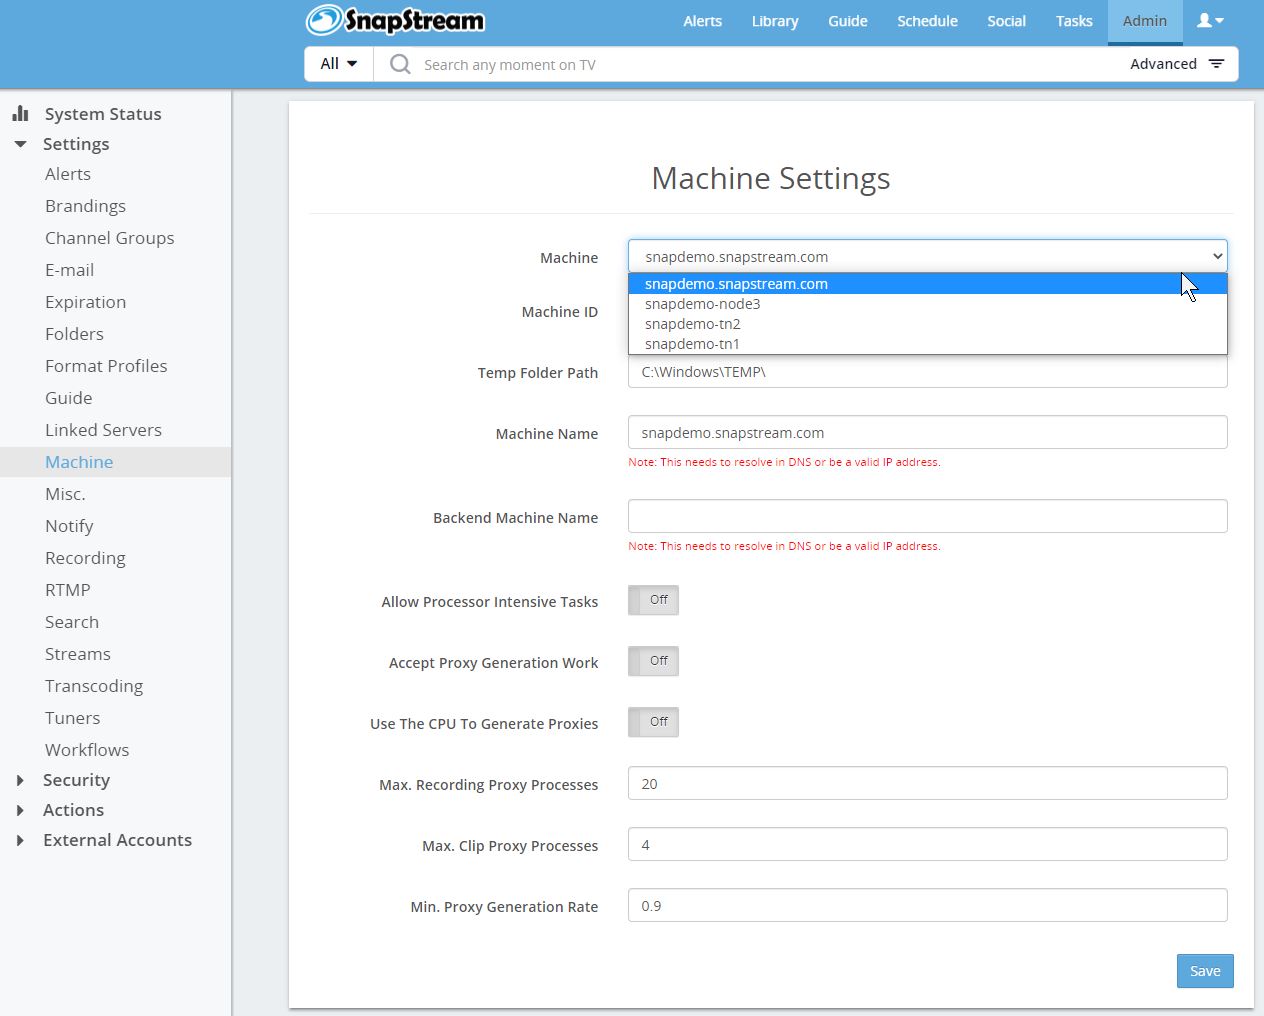Expand the External Accounts section

pyautogui.click(x=20, y=840)
